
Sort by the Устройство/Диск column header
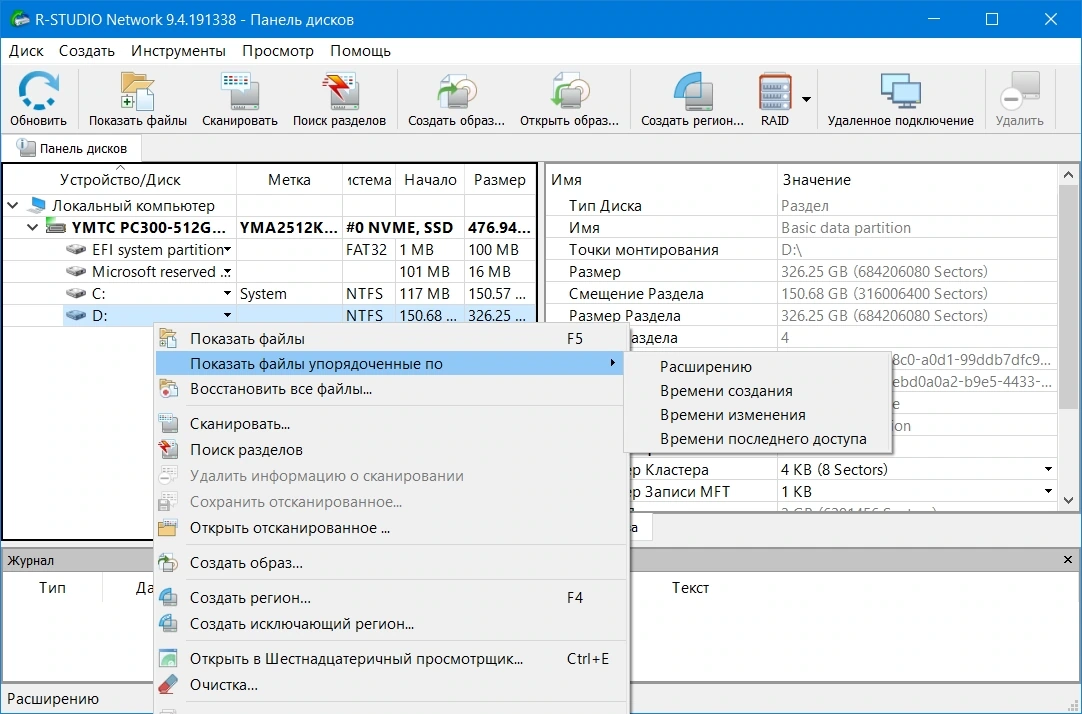tap(120, 180)
